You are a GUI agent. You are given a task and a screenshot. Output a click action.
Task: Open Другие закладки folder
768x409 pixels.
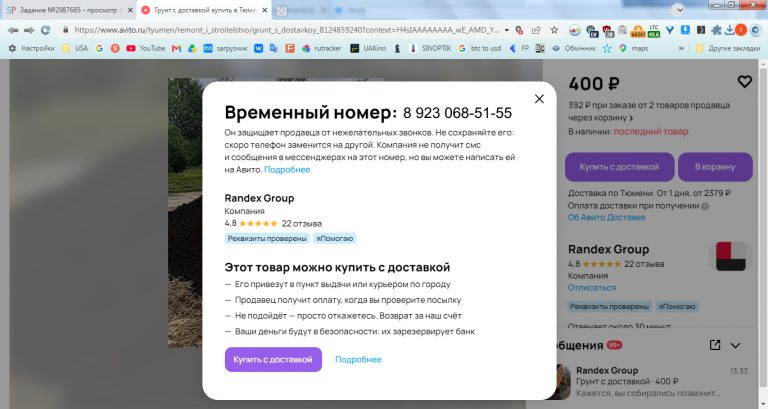tap(728, 48)
